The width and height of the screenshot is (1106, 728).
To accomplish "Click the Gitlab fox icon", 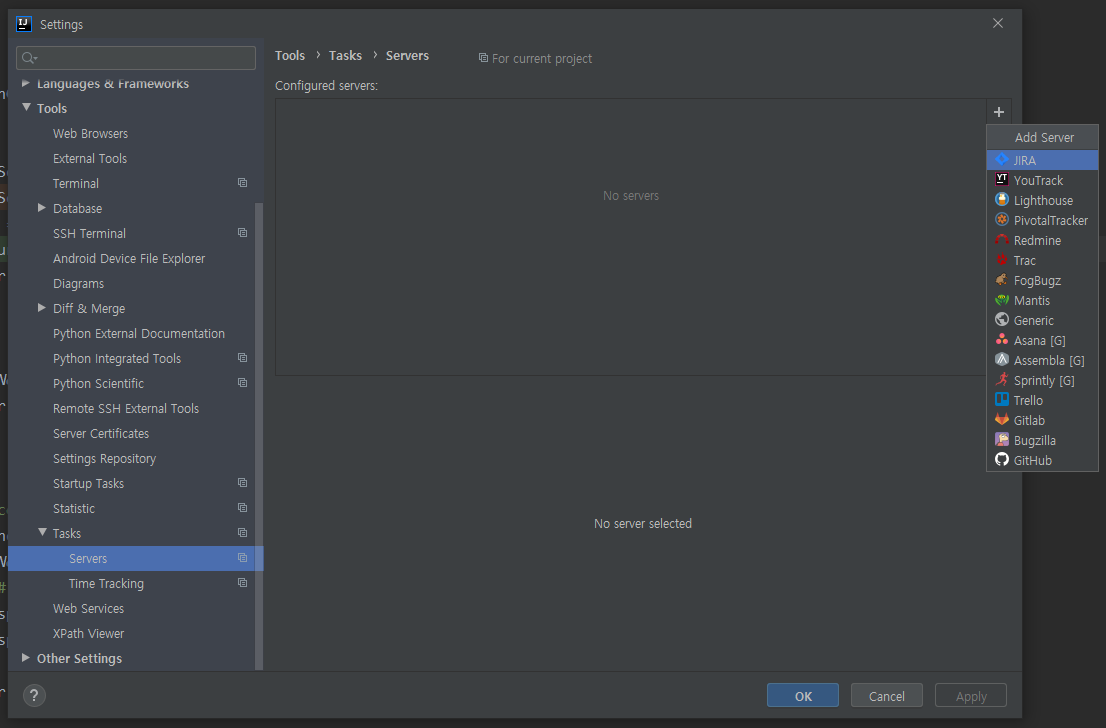I will tap(1002, 420).
